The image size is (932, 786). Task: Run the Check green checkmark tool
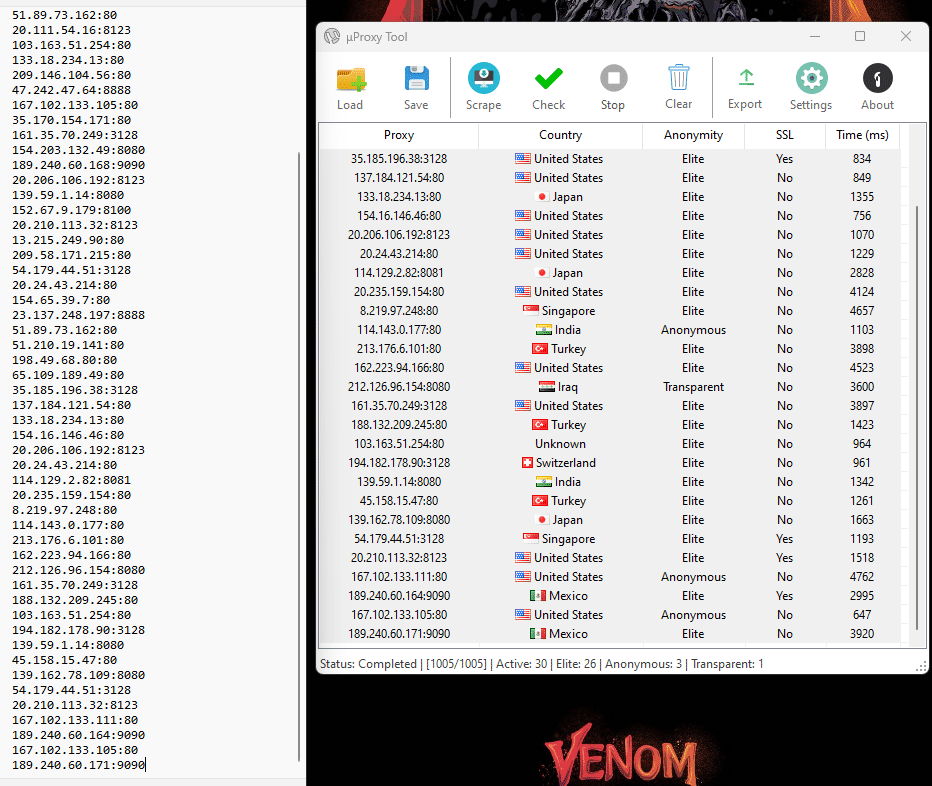[548, 78]
